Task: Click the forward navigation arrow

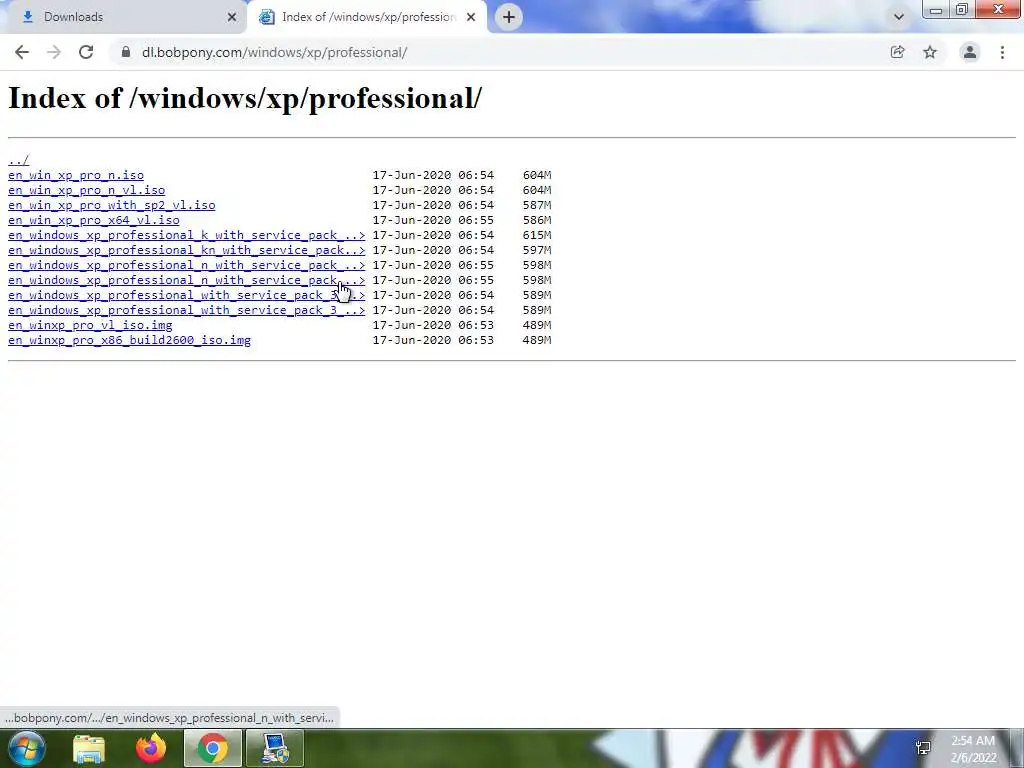Action: [x=54, y=52]
